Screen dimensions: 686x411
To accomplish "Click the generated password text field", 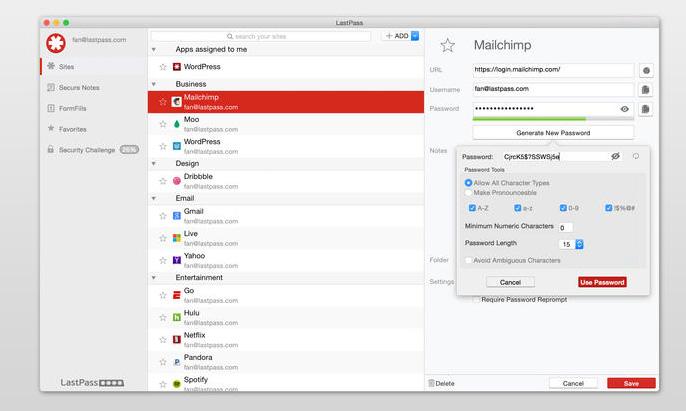I will point(554,156).
